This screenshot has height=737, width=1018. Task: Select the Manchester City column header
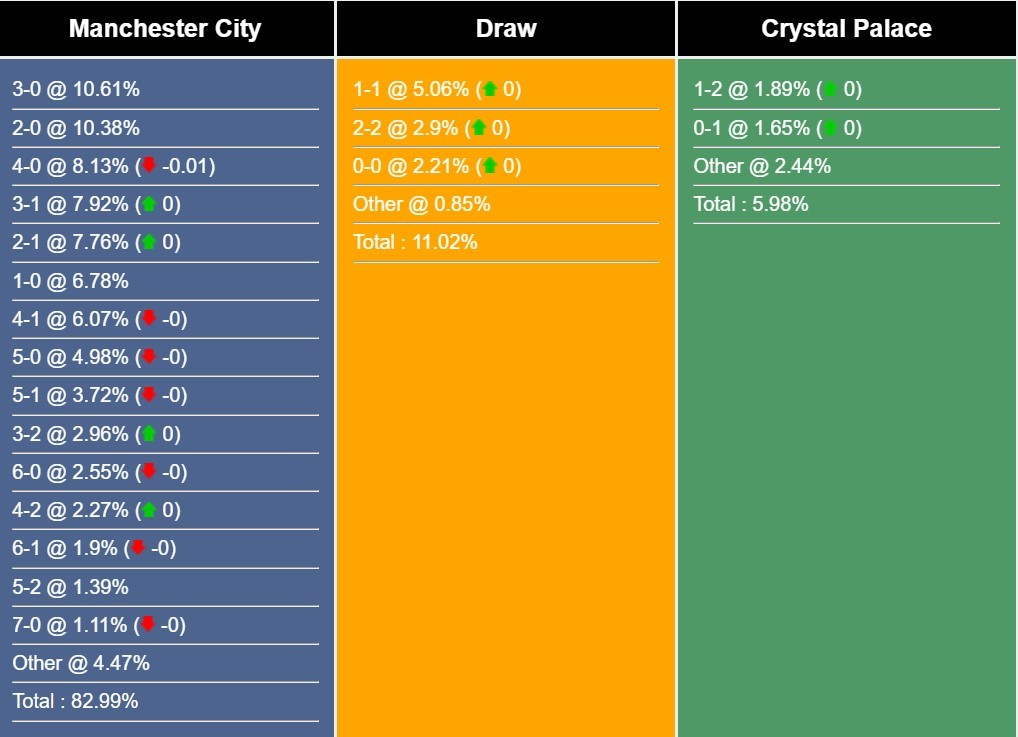167,29
